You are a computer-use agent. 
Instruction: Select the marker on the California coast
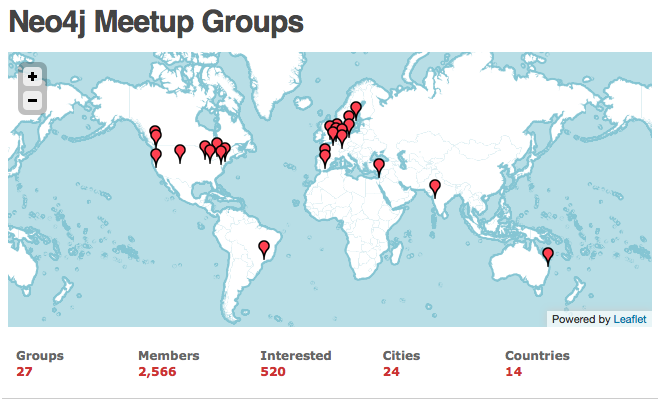click(156, 158)
